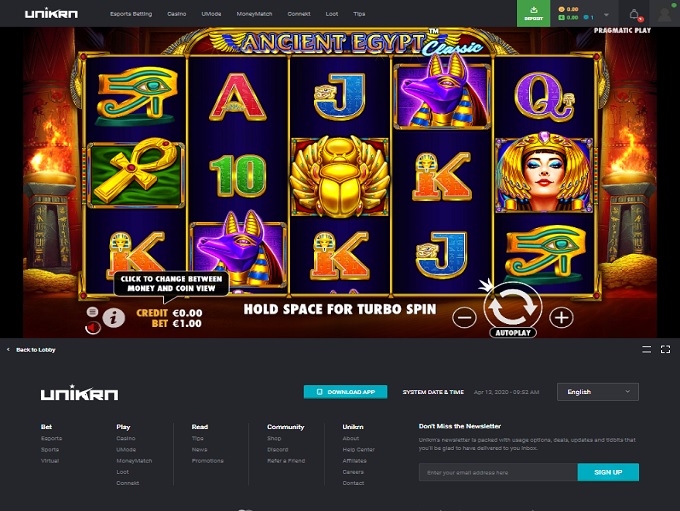Expand the wallet balance dropdown arrow
Image resolution: width=680 pixels, height=511 pixels.
pyautogui.click(x=606, y=14)
